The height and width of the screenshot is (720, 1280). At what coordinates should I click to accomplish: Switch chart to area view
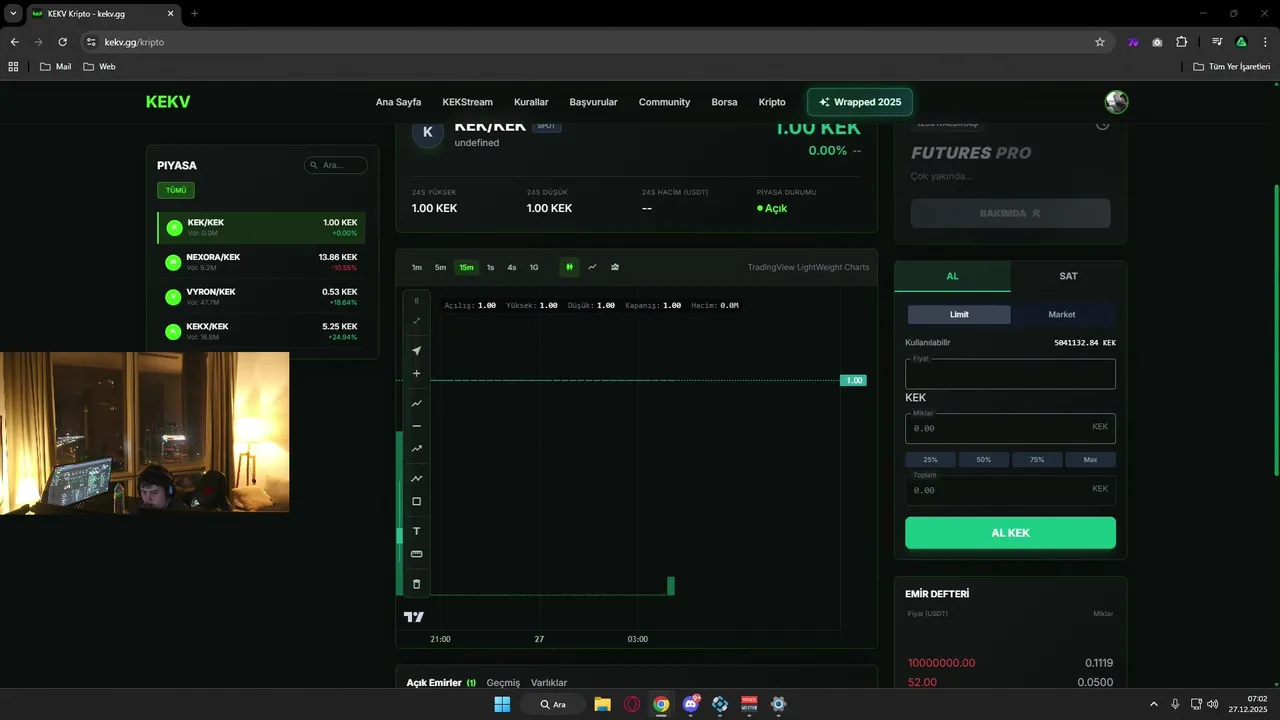tap(615, 267)
